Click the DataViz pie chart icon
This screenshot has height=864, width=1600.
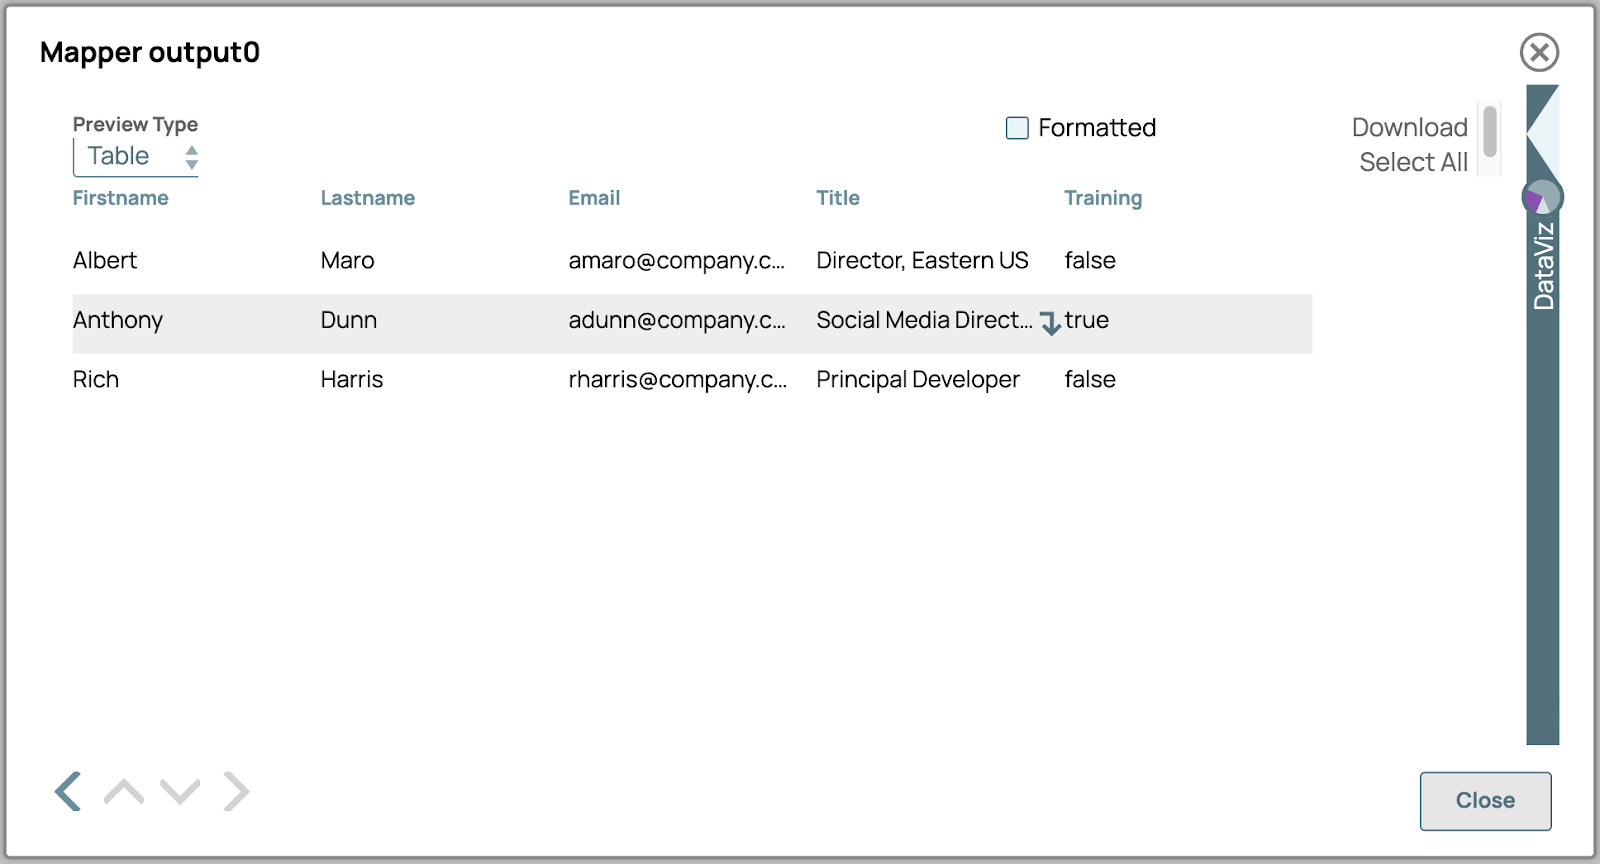[1542, 197]
